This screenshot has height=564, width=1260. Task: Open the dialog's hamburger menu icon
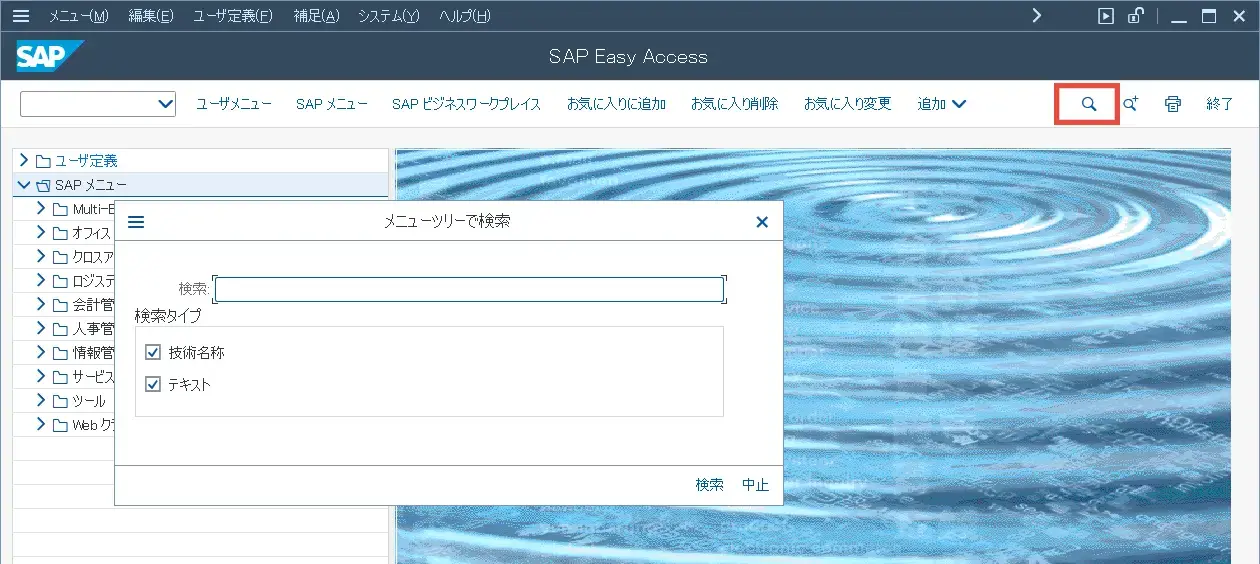click(x=136, y=222)
